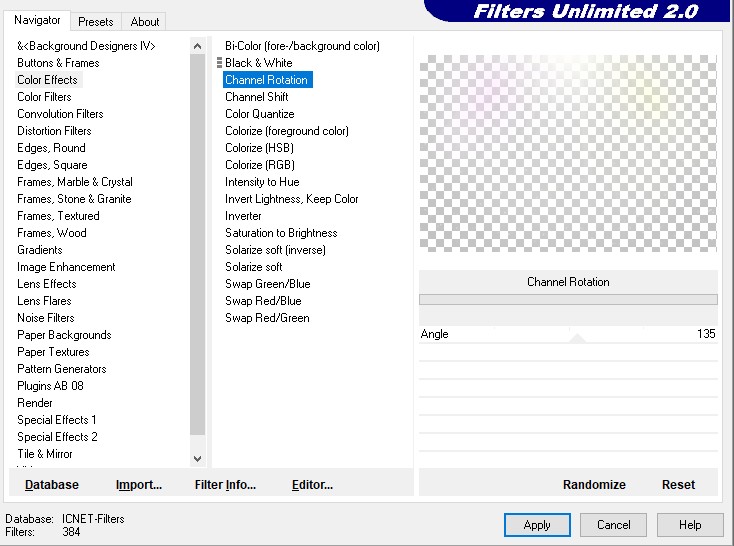Viewport: 734px width, 546px height.
Task: Select the Convolution Filters category
Action: click(60, 114)
